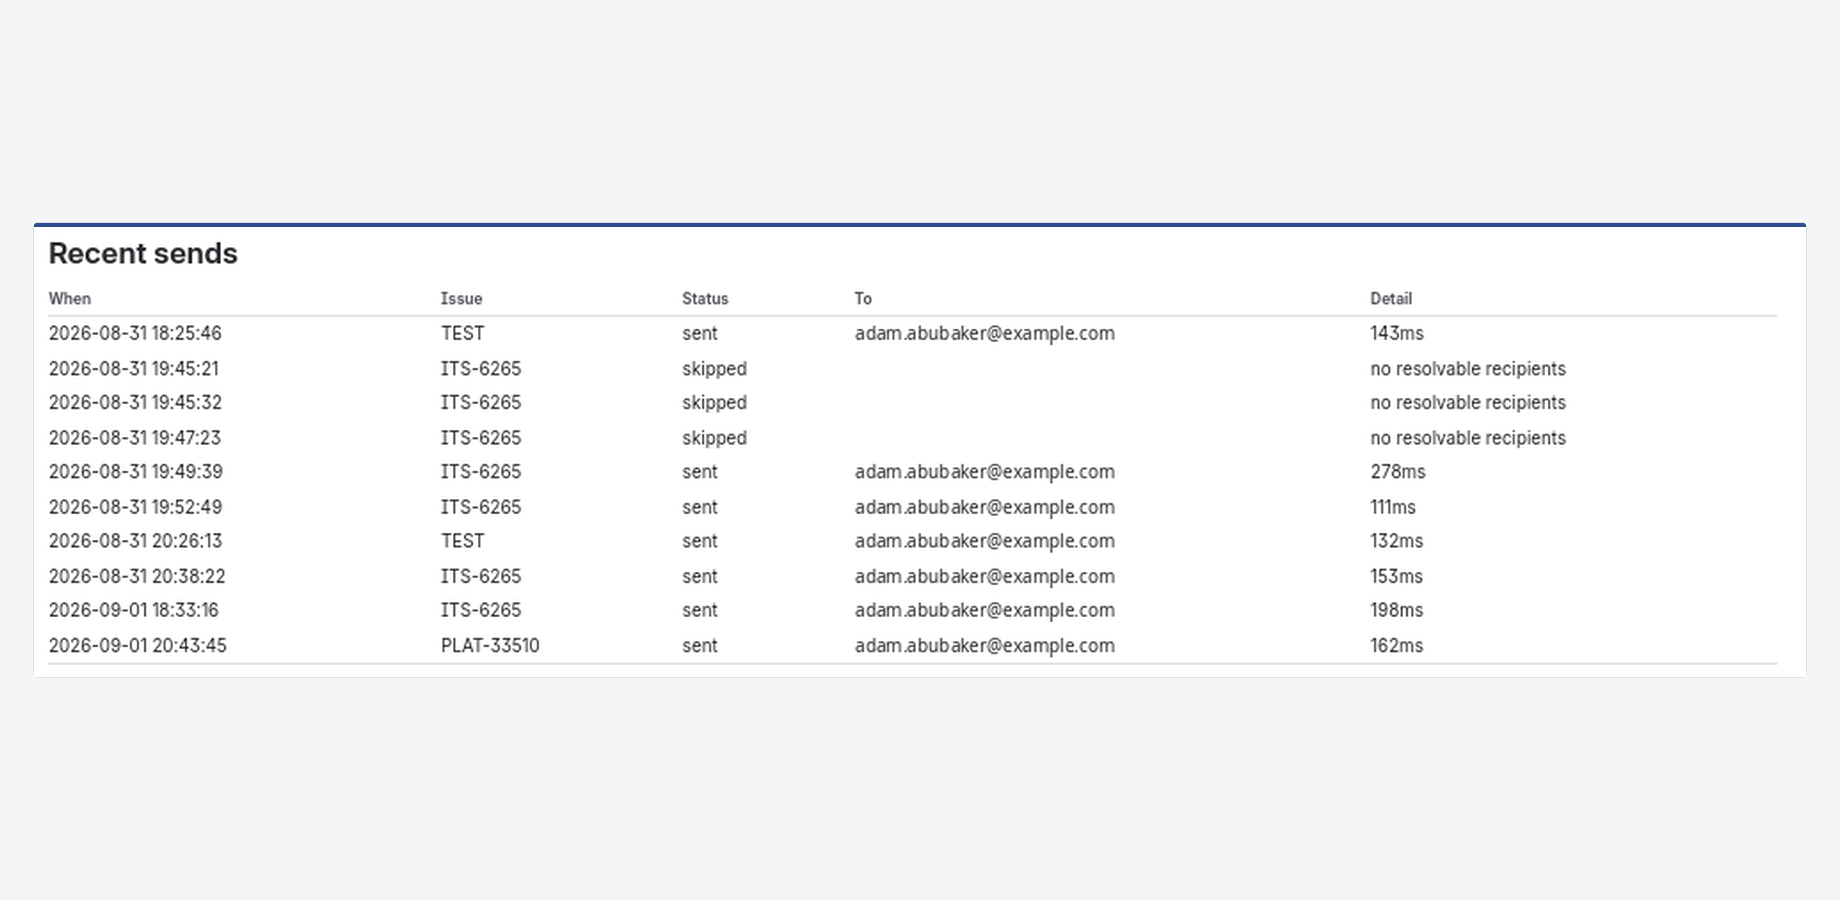Viewport: 1840px width, 900px height.
Task: Select the PLAT-33510 issue cell
Action: pyautogui.click(x=490, y=646)
